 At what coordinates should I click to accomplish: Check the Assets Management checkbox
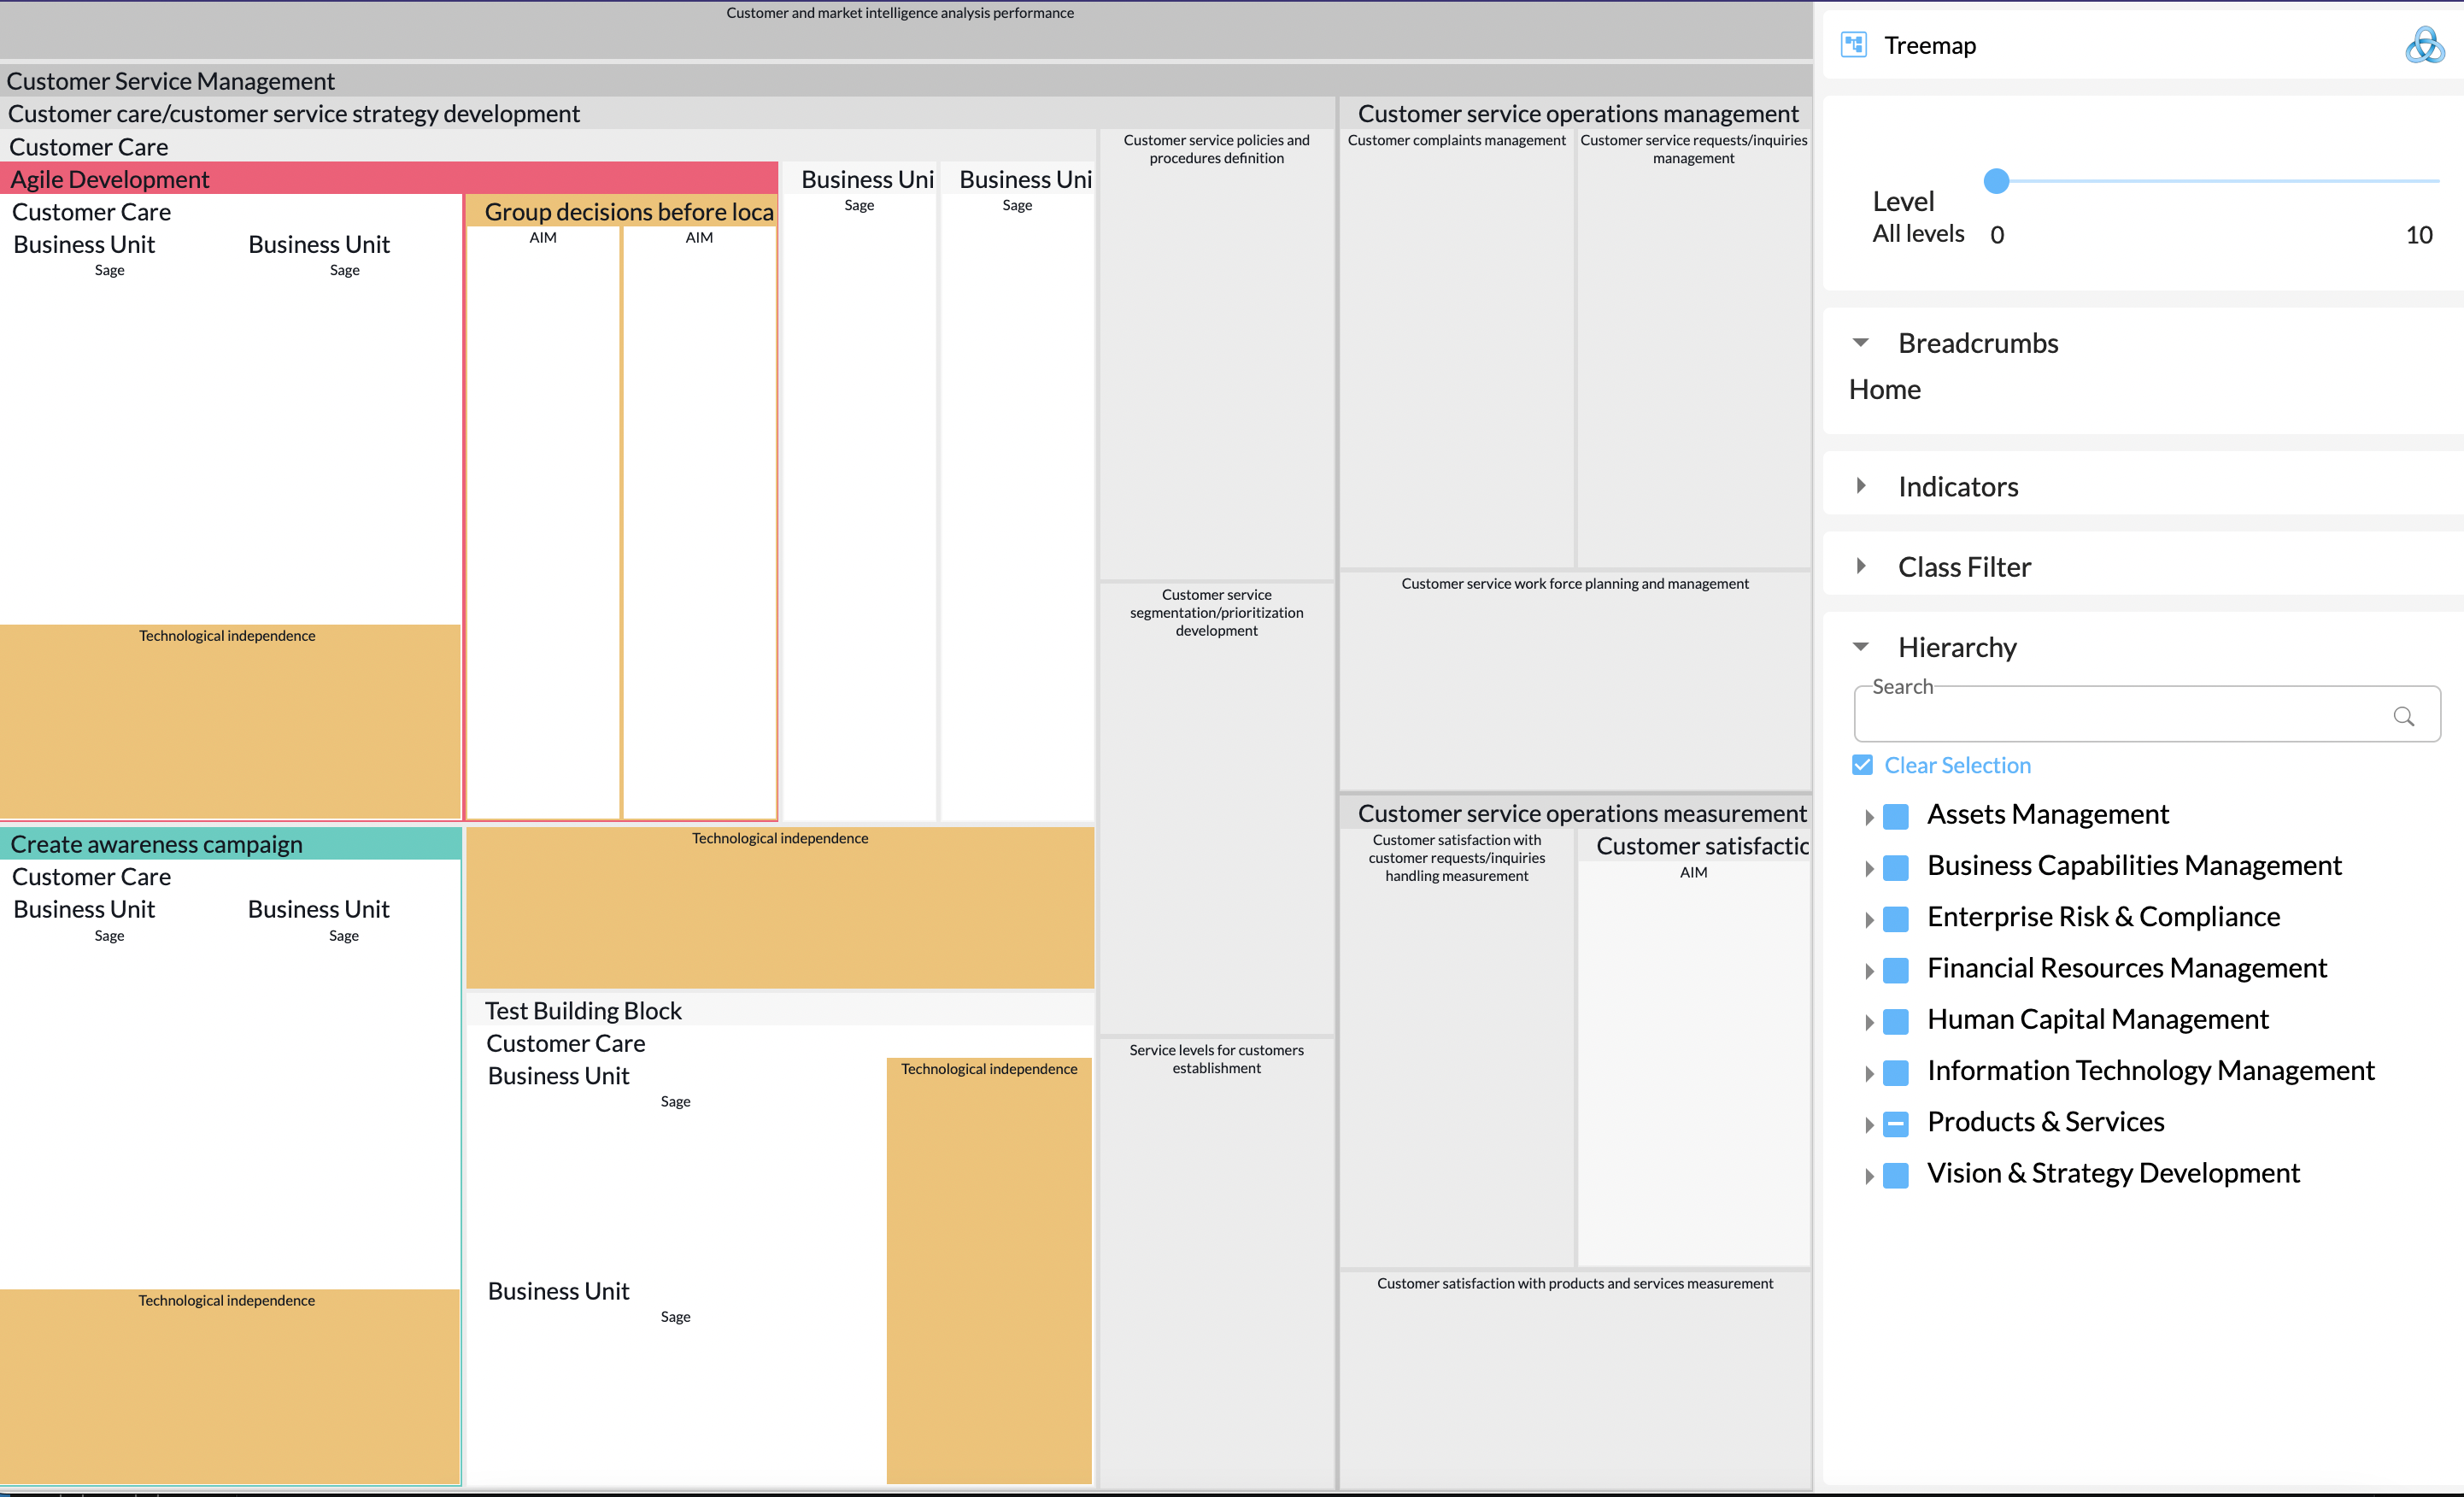(1895, 816)
